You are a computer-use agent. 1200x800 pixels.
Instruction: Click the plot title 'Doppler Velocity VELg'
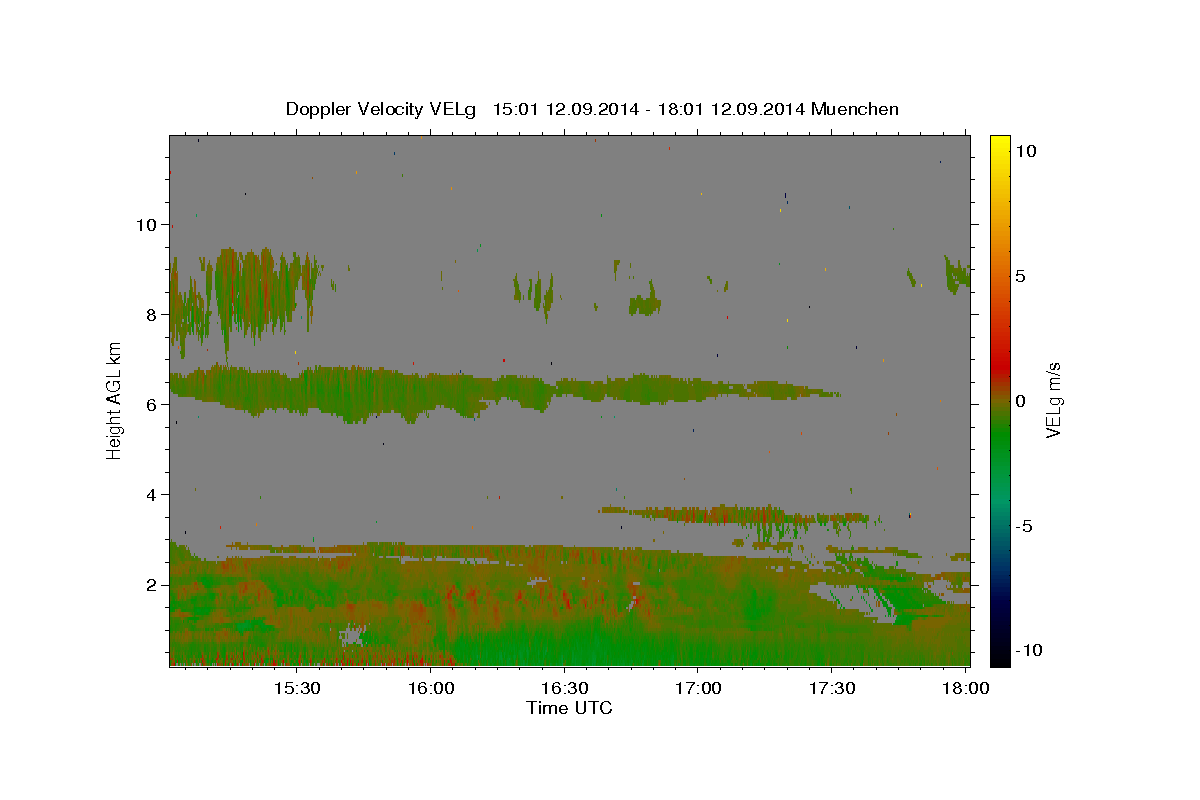[x=383, y=109]
